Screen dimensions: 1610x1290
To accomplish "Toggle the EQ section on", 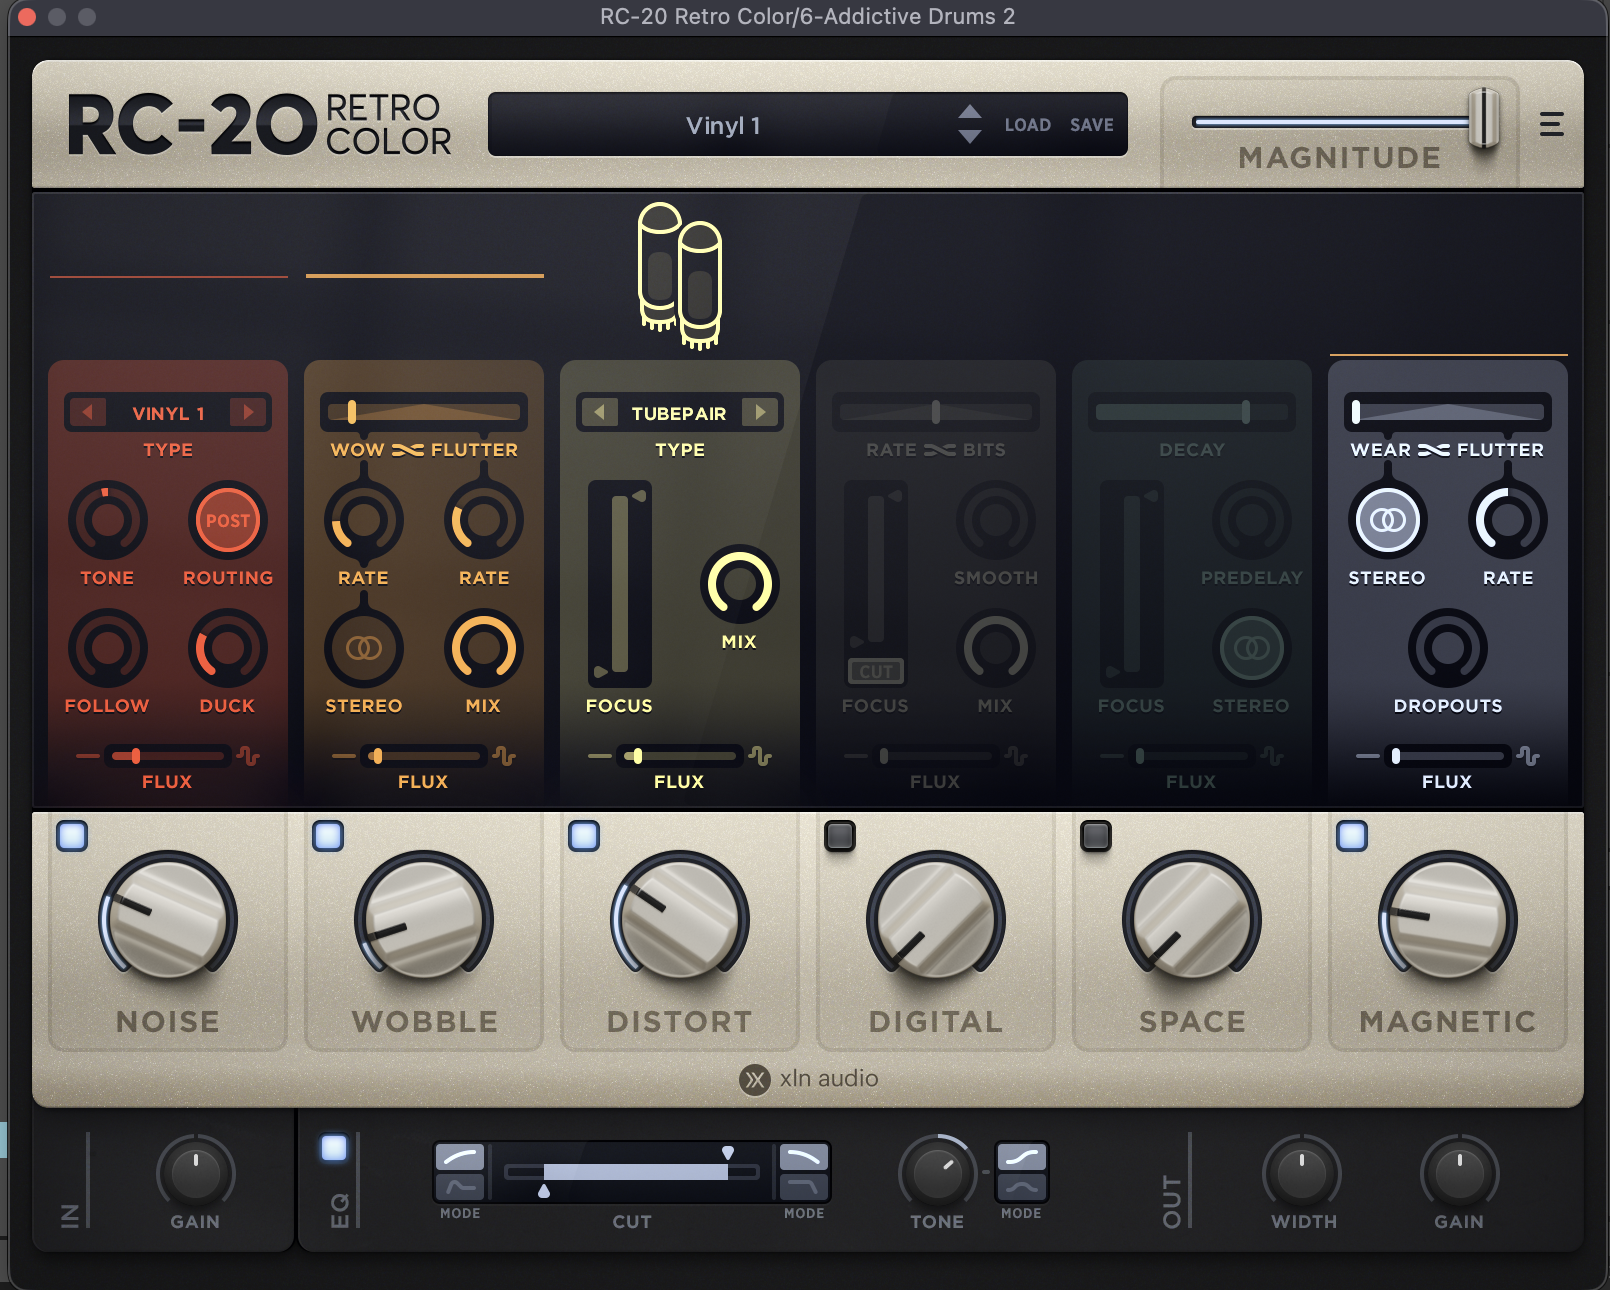I will pyautogui.click(x=334, y=1148).
